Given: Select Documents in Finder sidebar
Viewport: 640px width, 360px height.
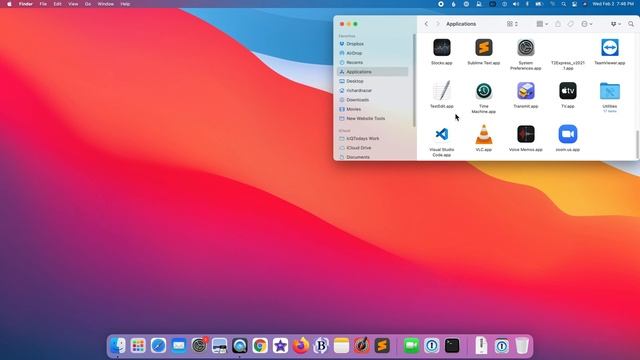Looking at the screenshot, I should pos(372,157).
